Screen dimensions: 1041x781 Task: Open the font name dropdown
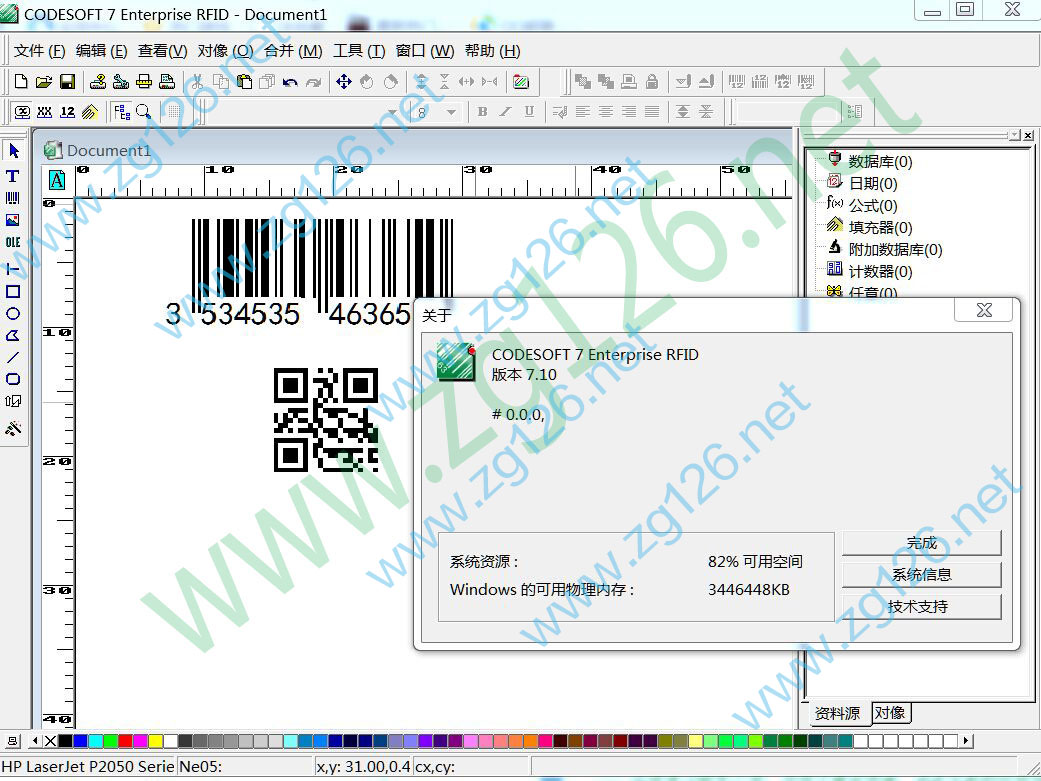pyautogui.click(x=392, y=112)
